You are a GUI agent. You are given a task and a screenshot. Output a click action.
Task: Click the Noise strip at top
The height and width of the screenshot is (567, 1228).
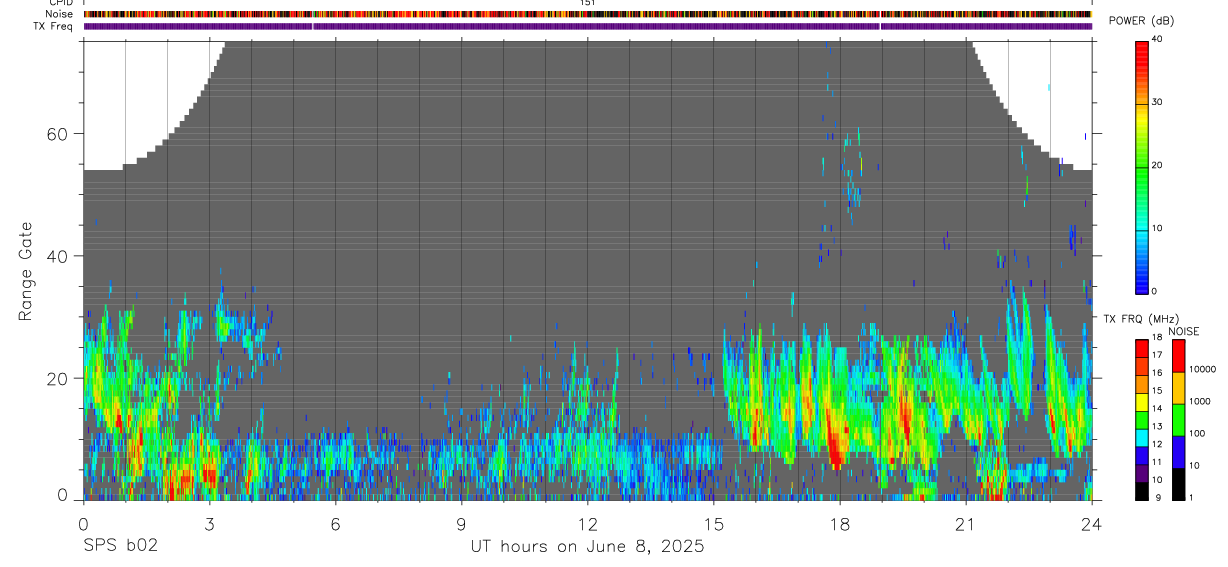[587, 14]
